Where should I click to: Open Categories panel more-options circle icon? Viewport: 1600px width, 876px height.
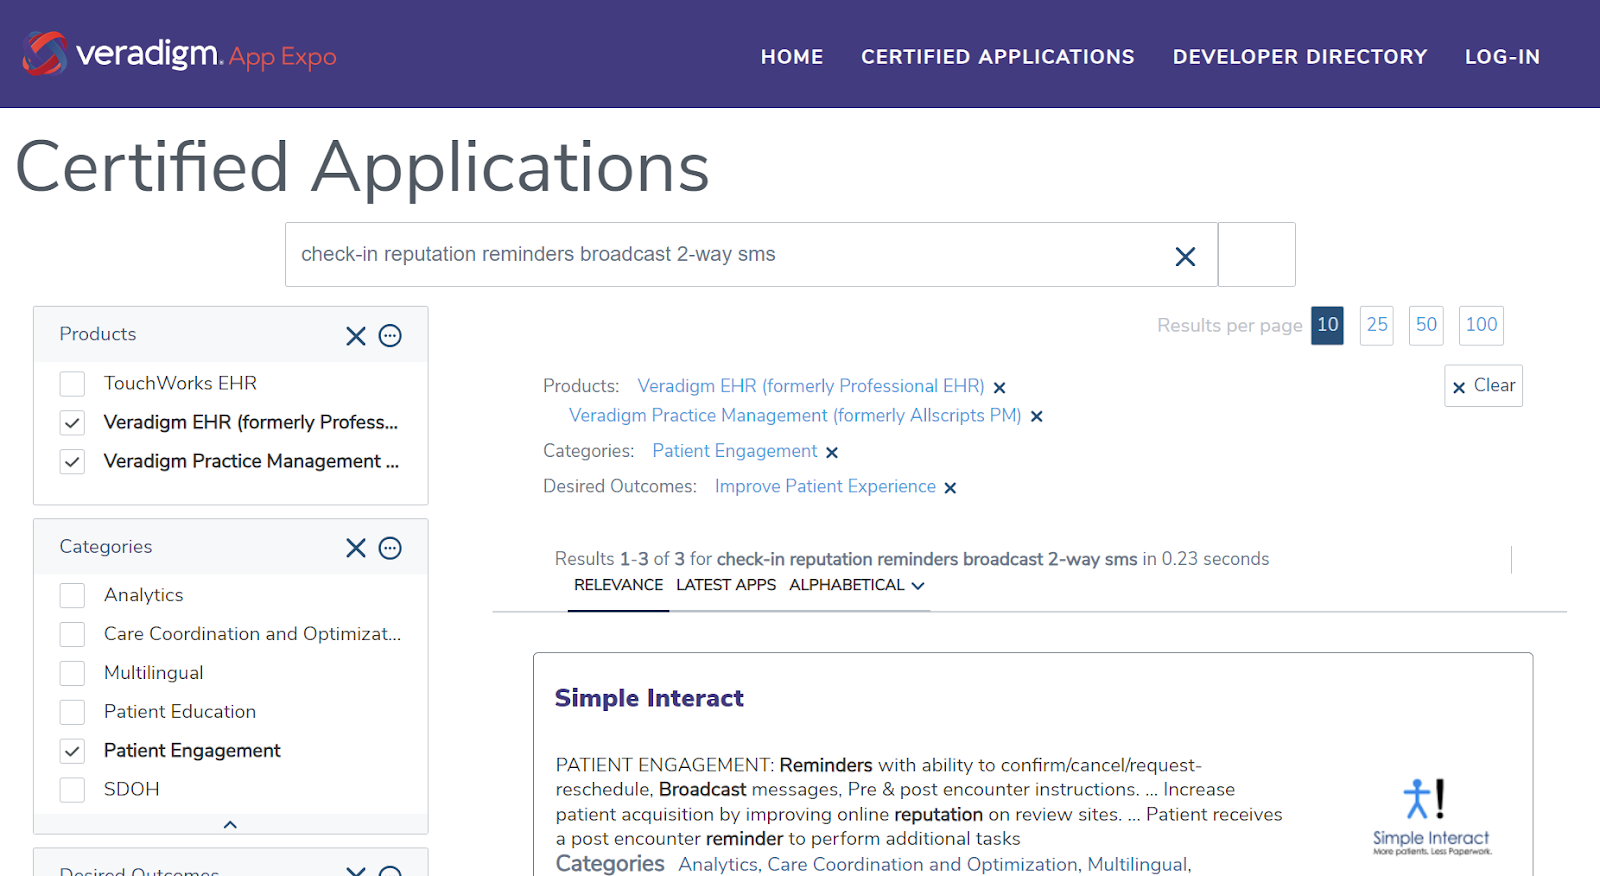coord(390,548)
